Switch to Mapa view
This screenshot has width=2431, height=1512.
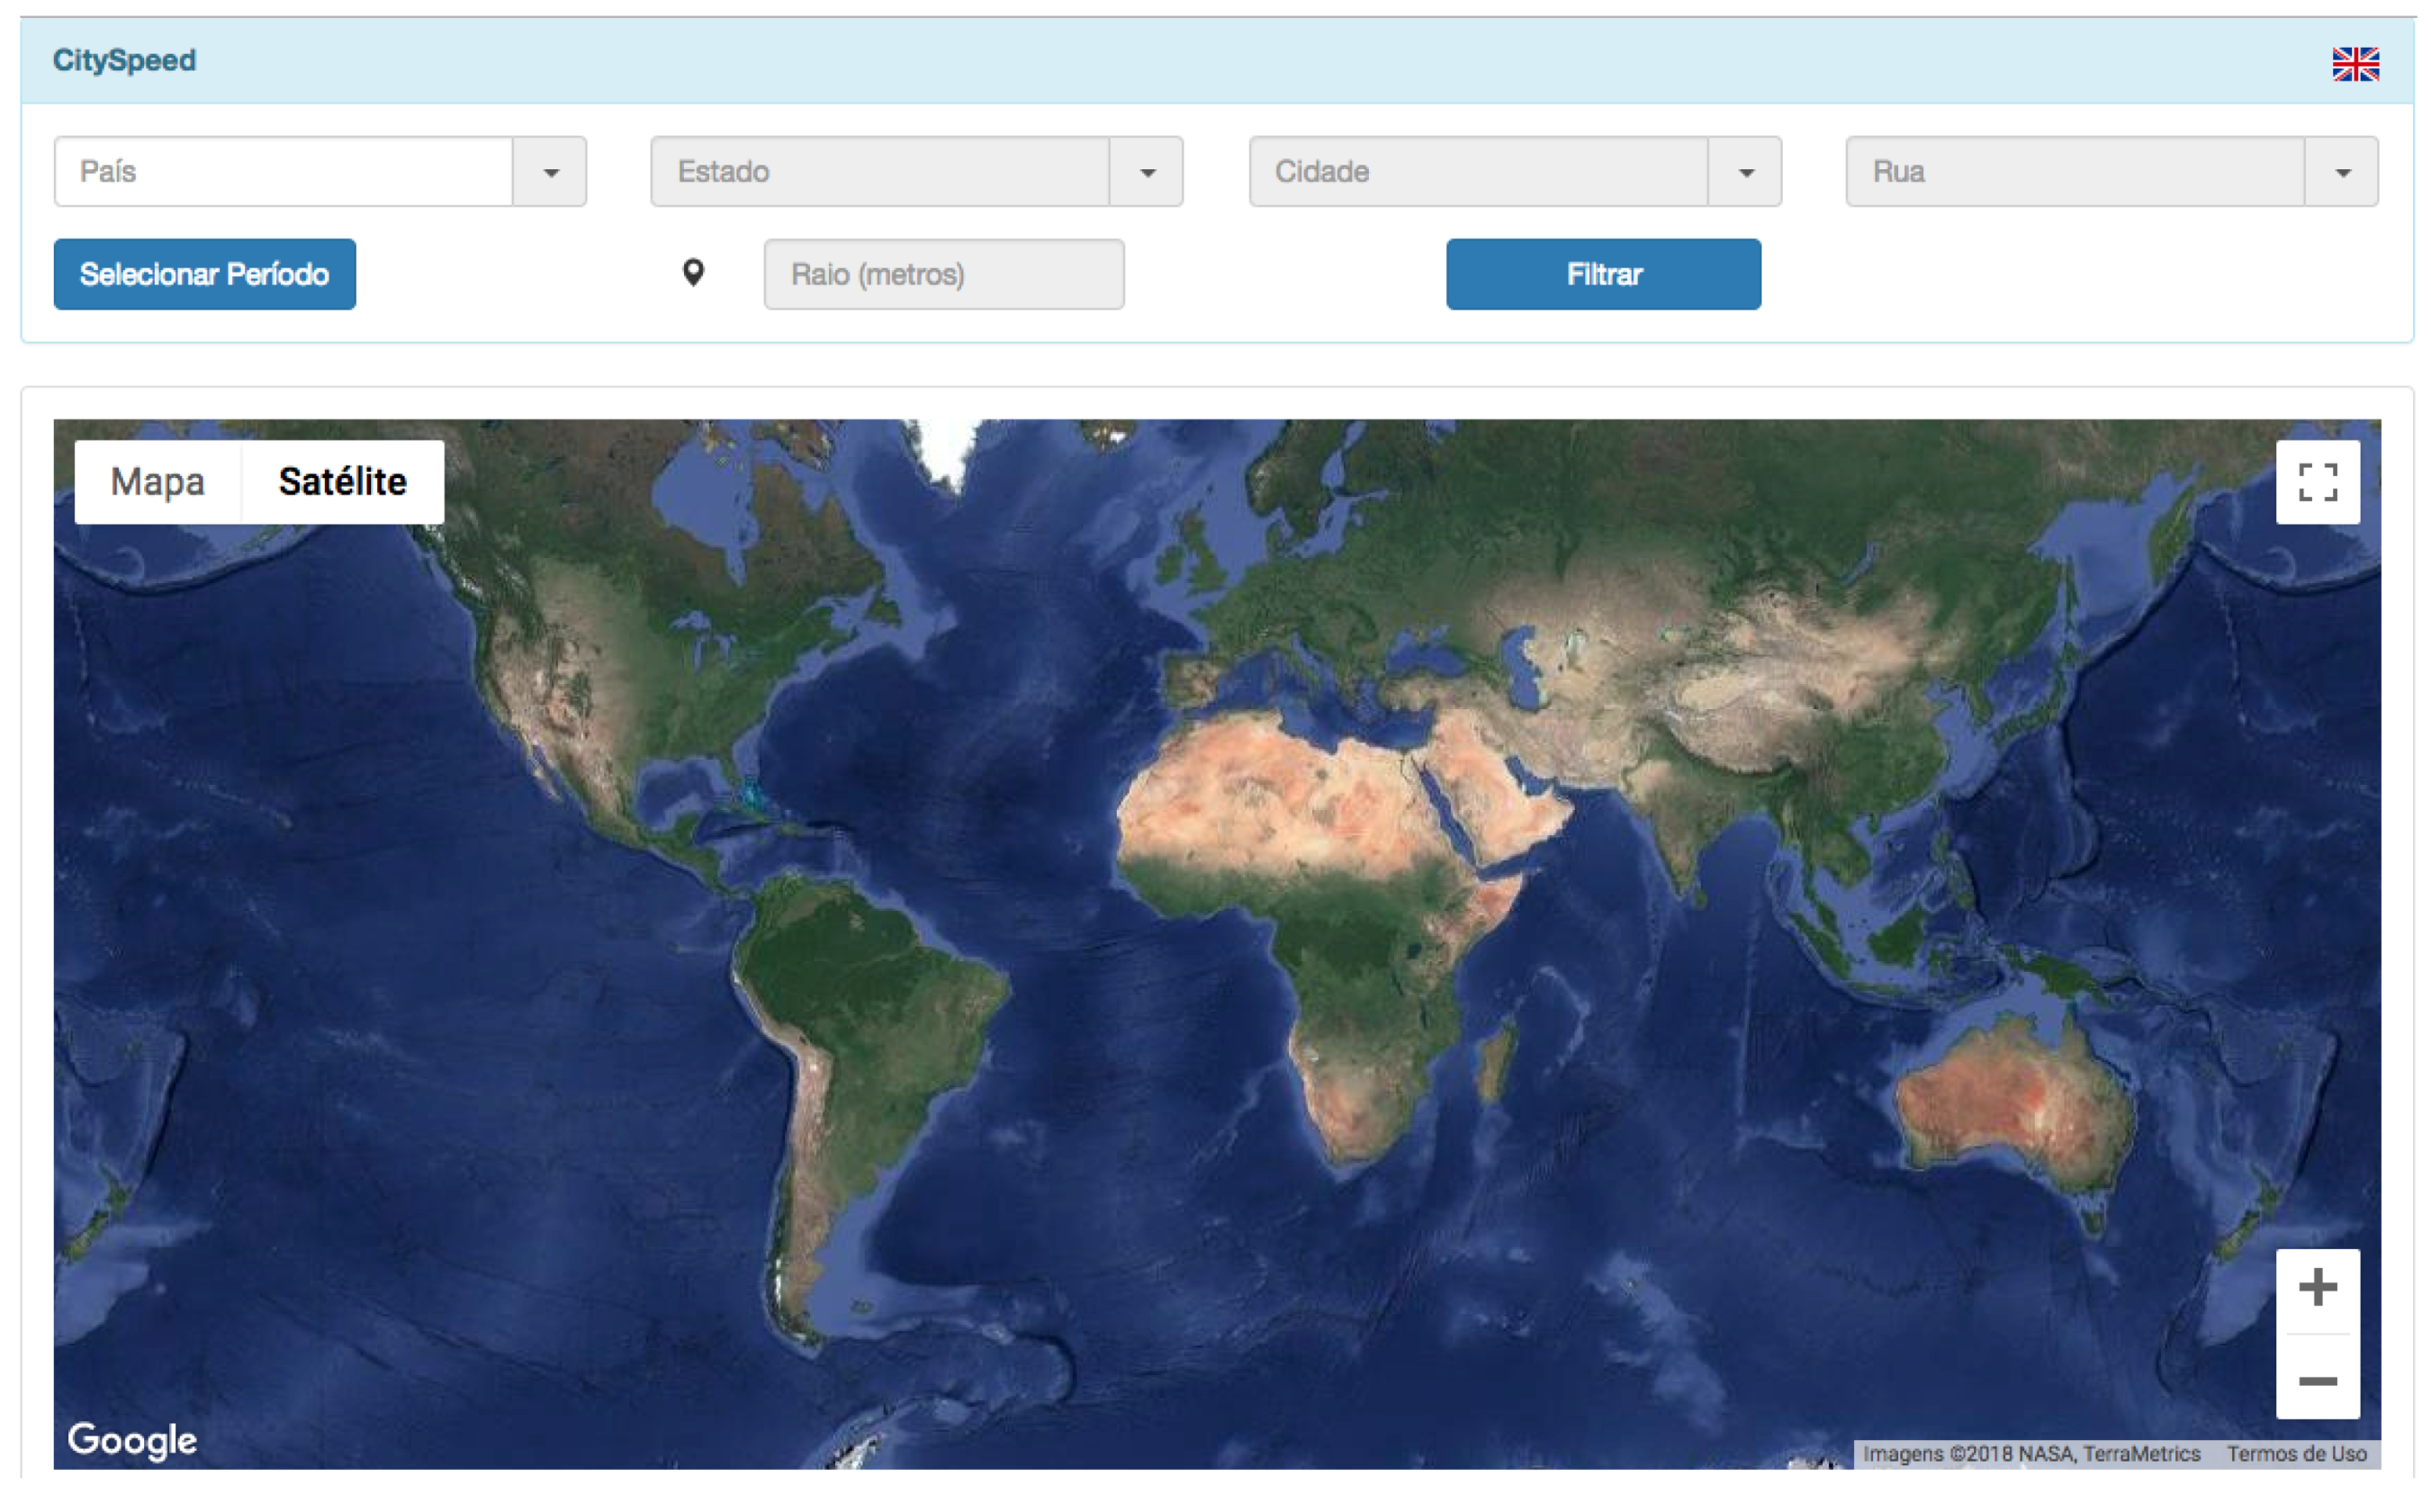click(157, 482)
